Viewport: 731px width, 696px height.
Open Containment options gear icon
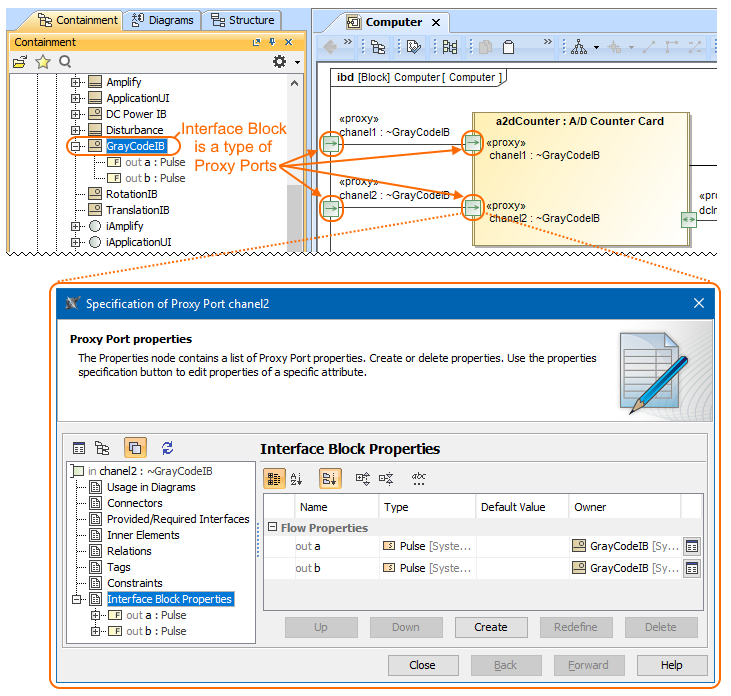(279, 62)
